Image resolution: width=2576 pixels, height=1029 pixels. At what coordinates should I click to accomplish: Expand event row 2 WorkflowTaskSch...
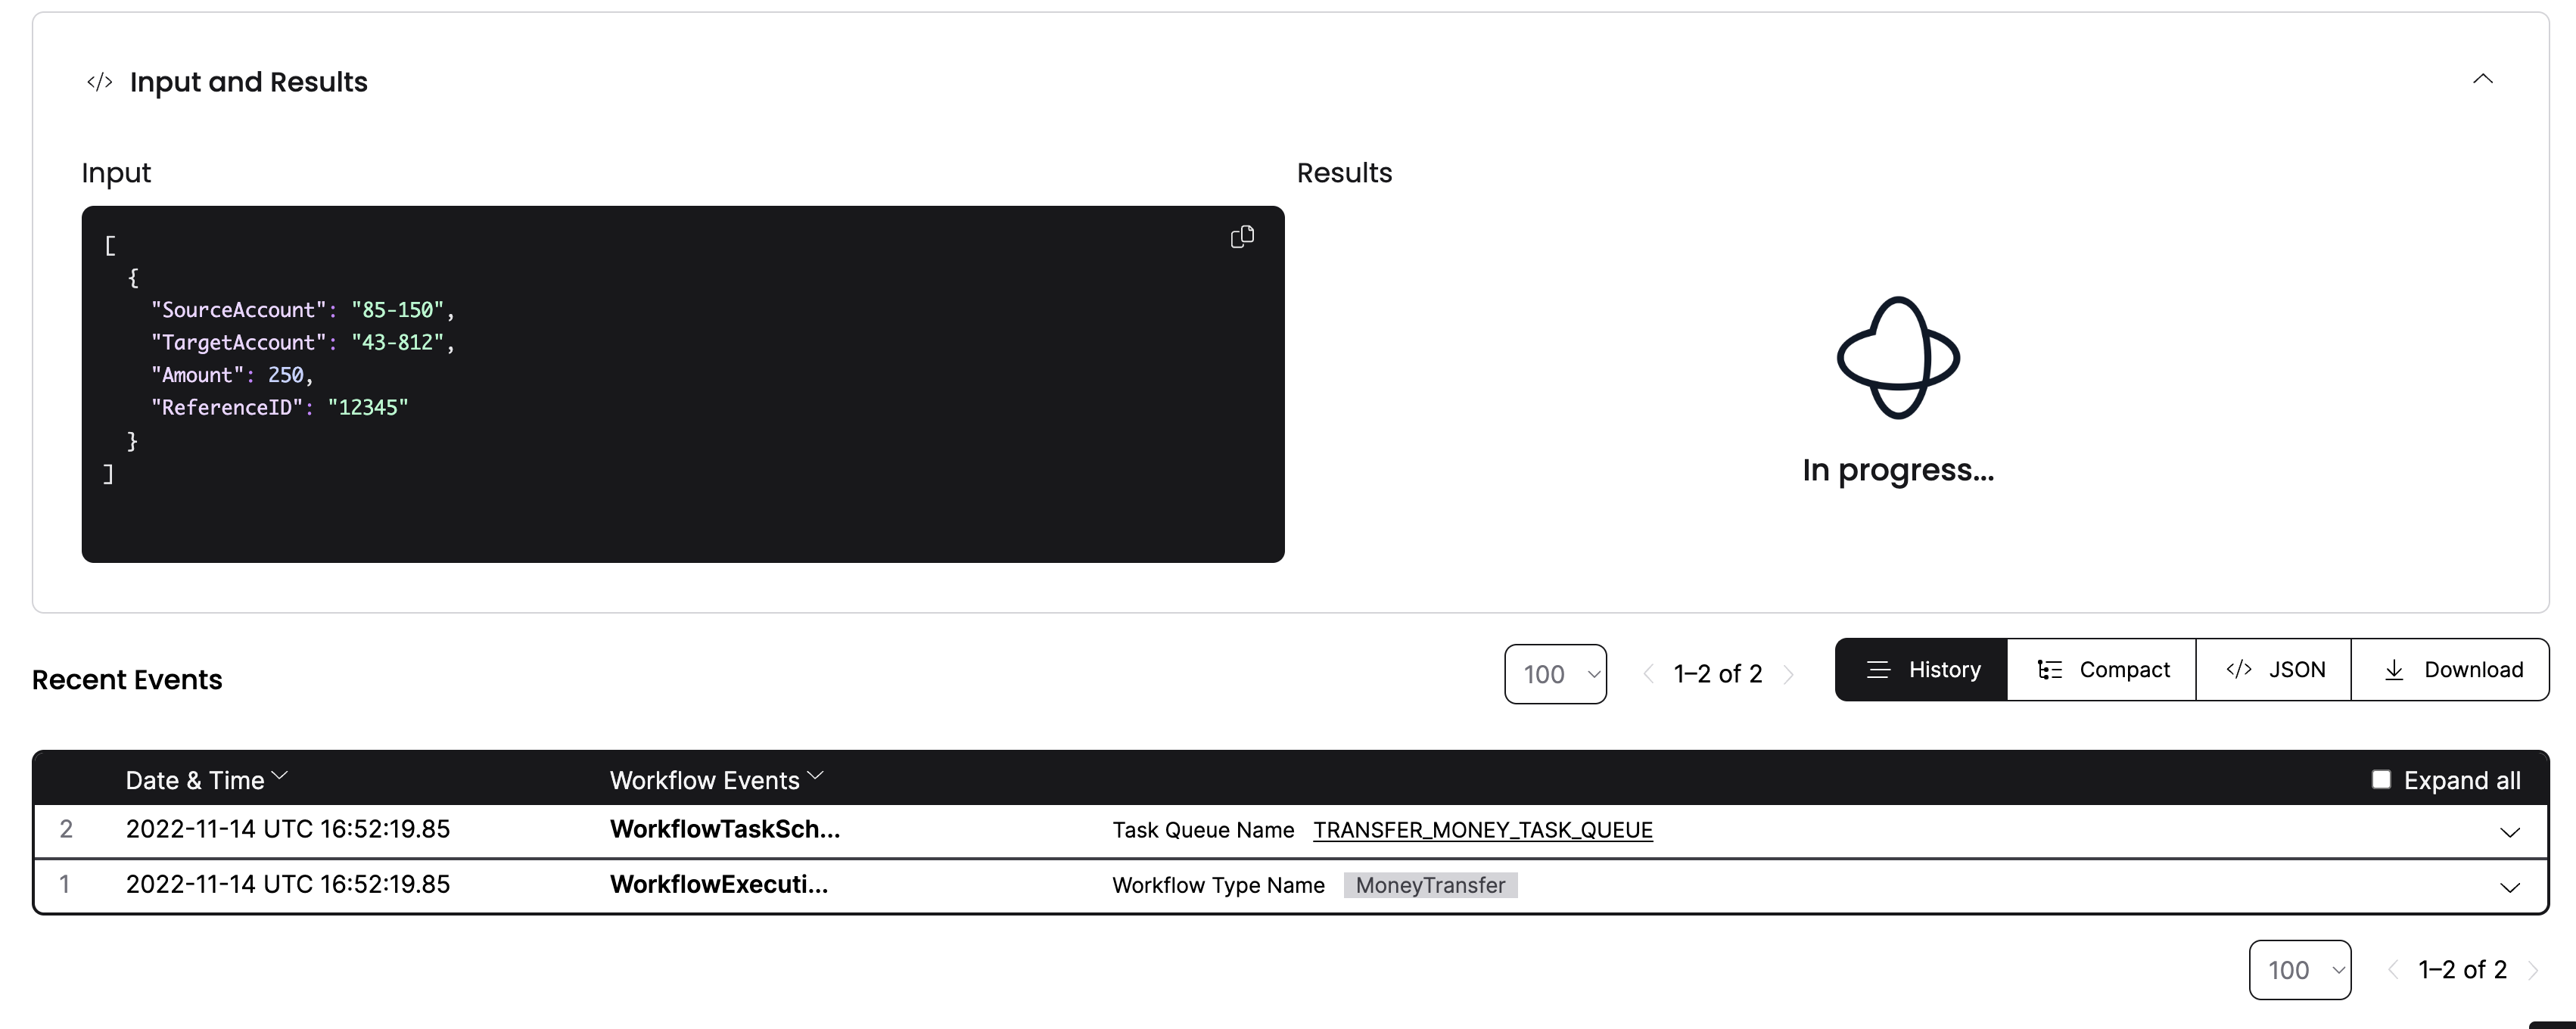click(2509, 828)
